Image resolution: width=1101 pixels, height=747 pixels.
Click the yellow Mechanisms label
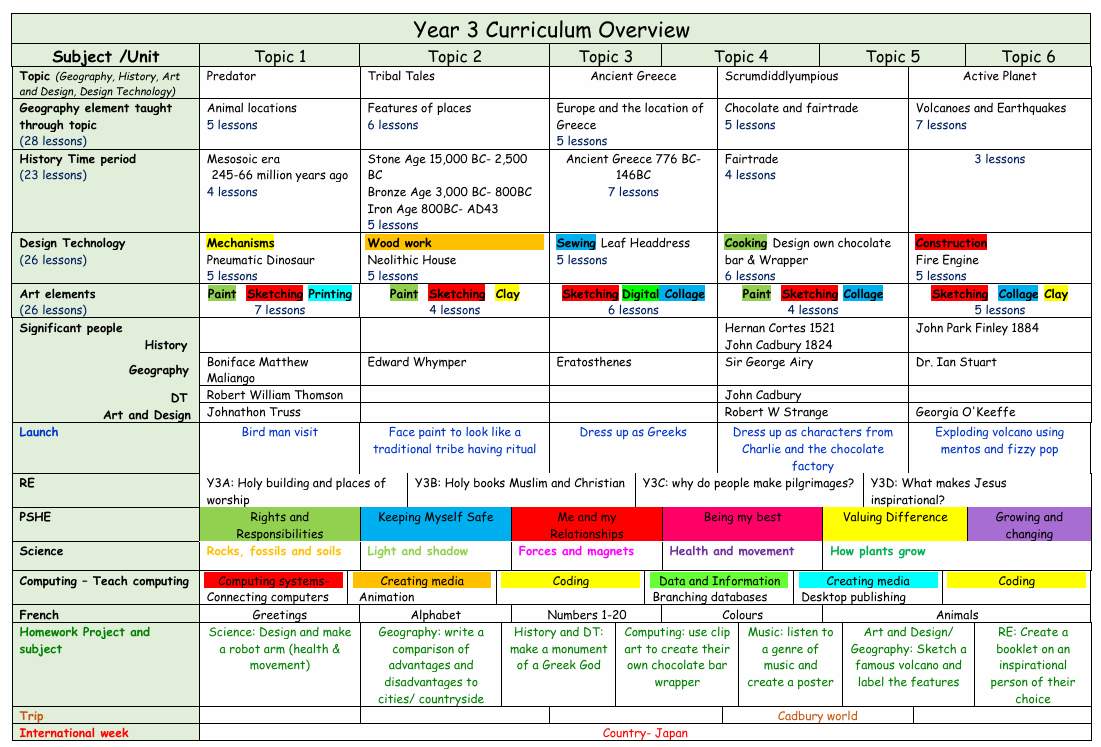click(x=240, y=243)
